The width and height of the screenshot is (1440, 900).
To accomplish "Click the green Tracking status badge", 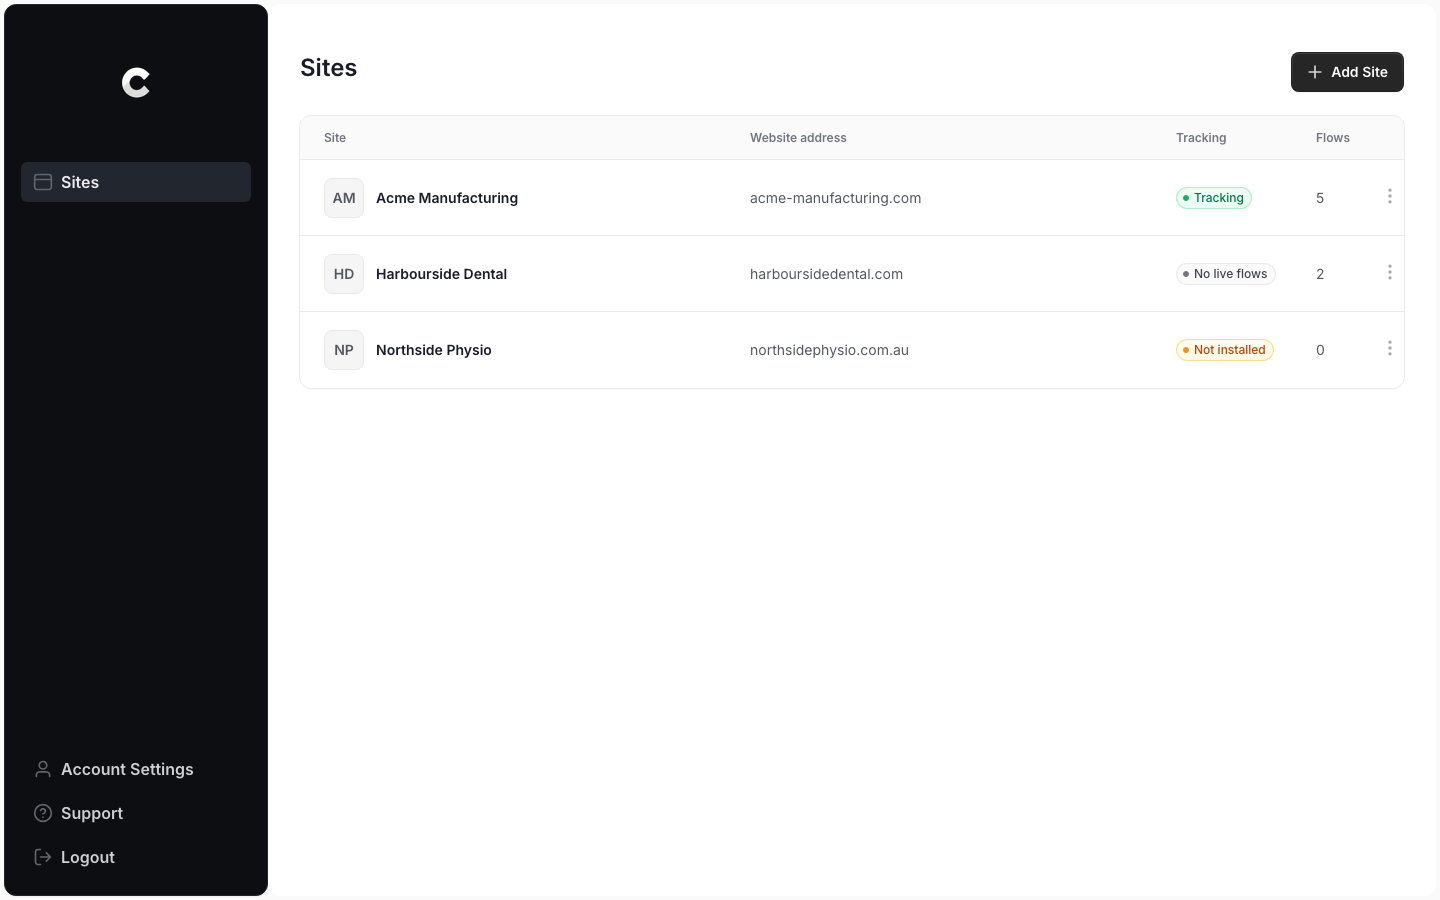I will tap(1214, 198).
